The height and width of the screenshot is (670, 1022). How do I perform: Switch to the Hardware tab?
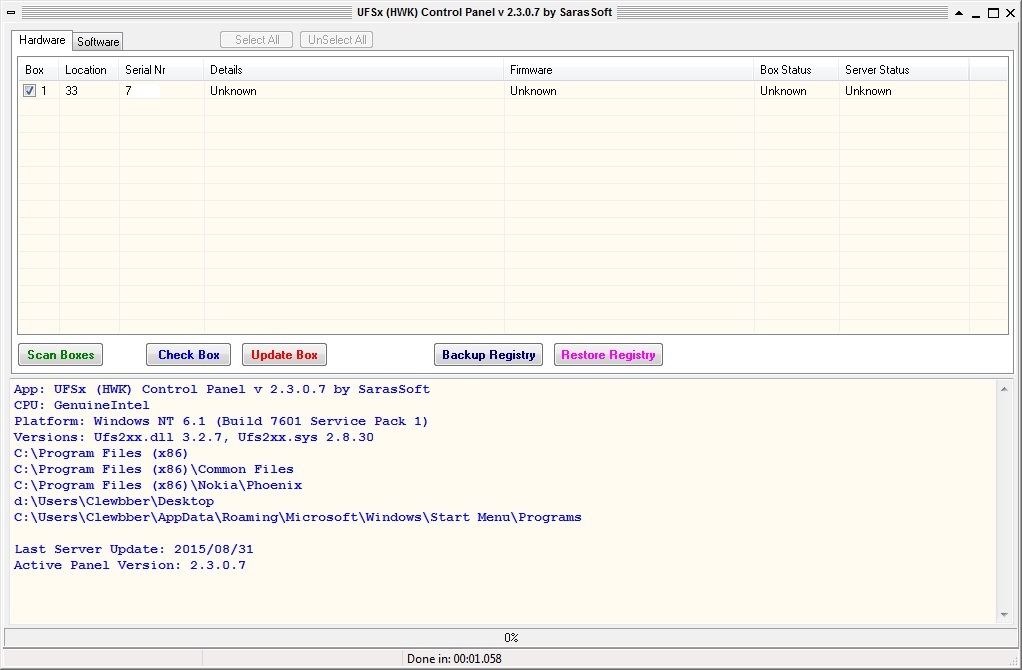click(x=42, y=40)
